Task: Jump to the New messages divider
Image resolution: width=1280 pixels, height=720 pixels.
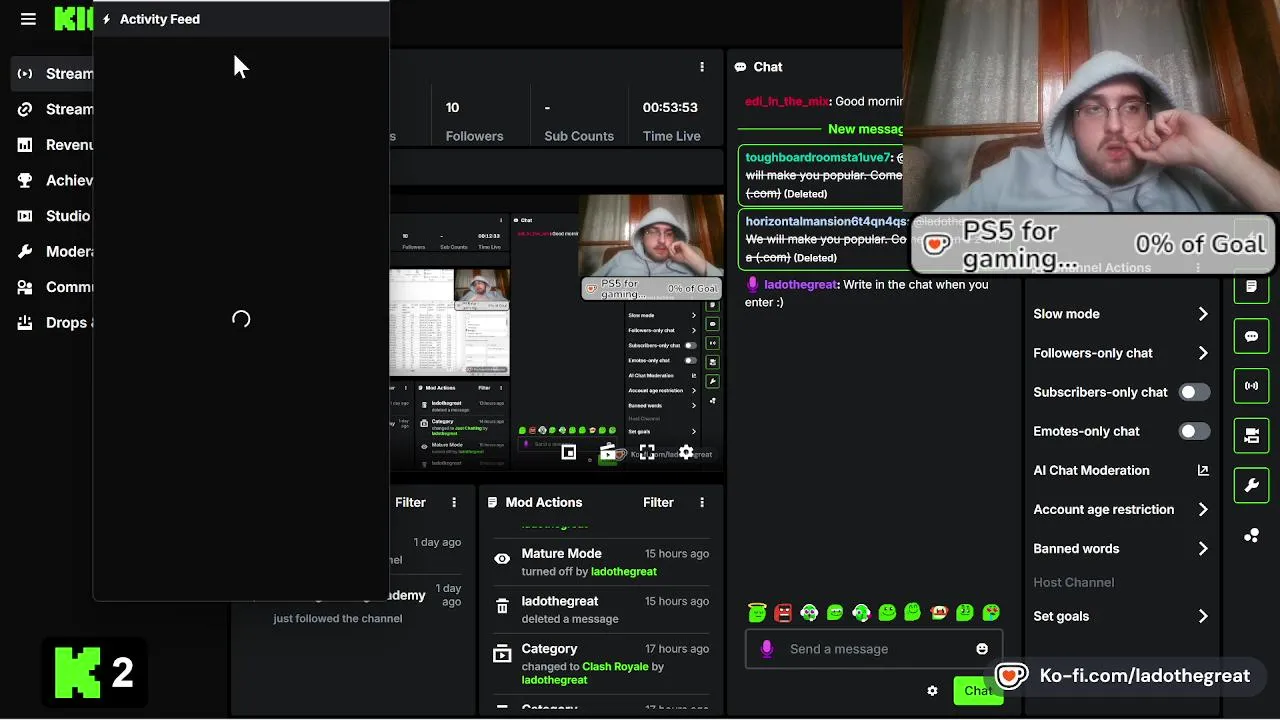Action: click(866, 129)
